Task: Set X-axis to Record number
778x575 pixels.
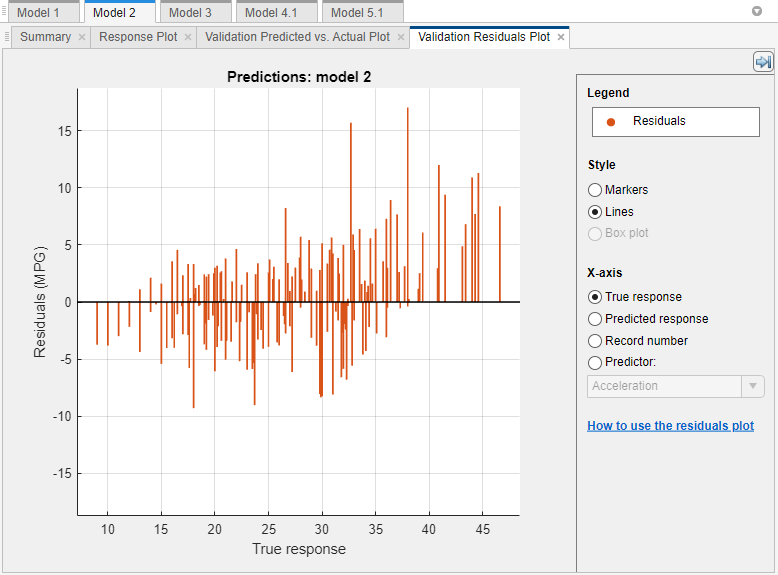Action: coord(595,341)
